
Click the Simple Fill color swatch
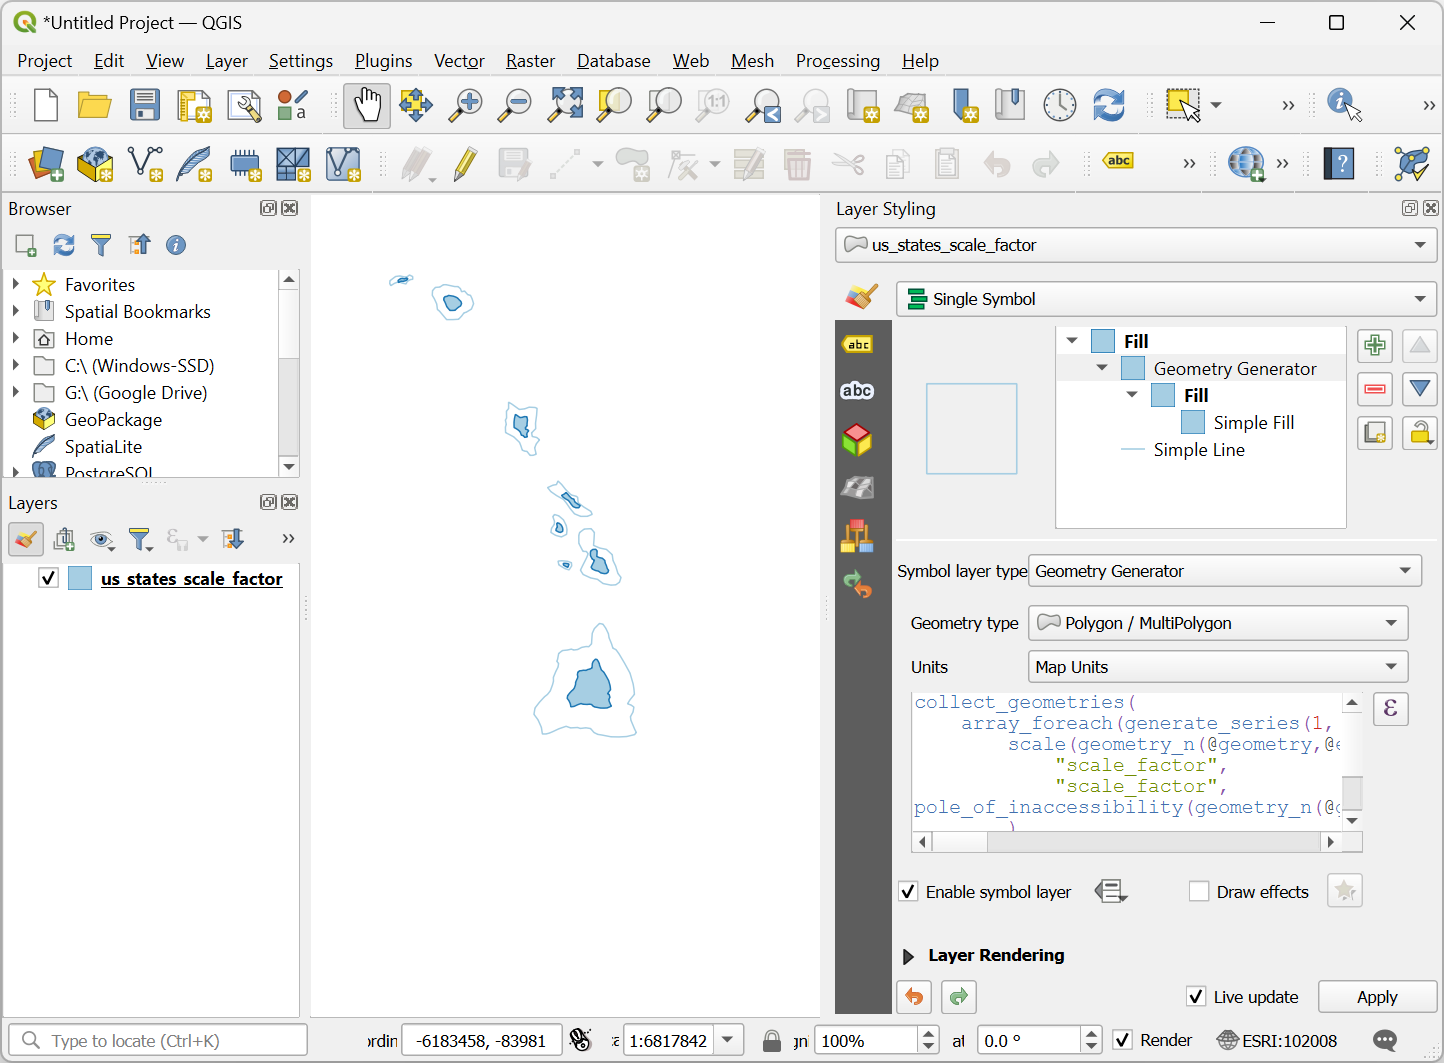(x=1193, y=423)
